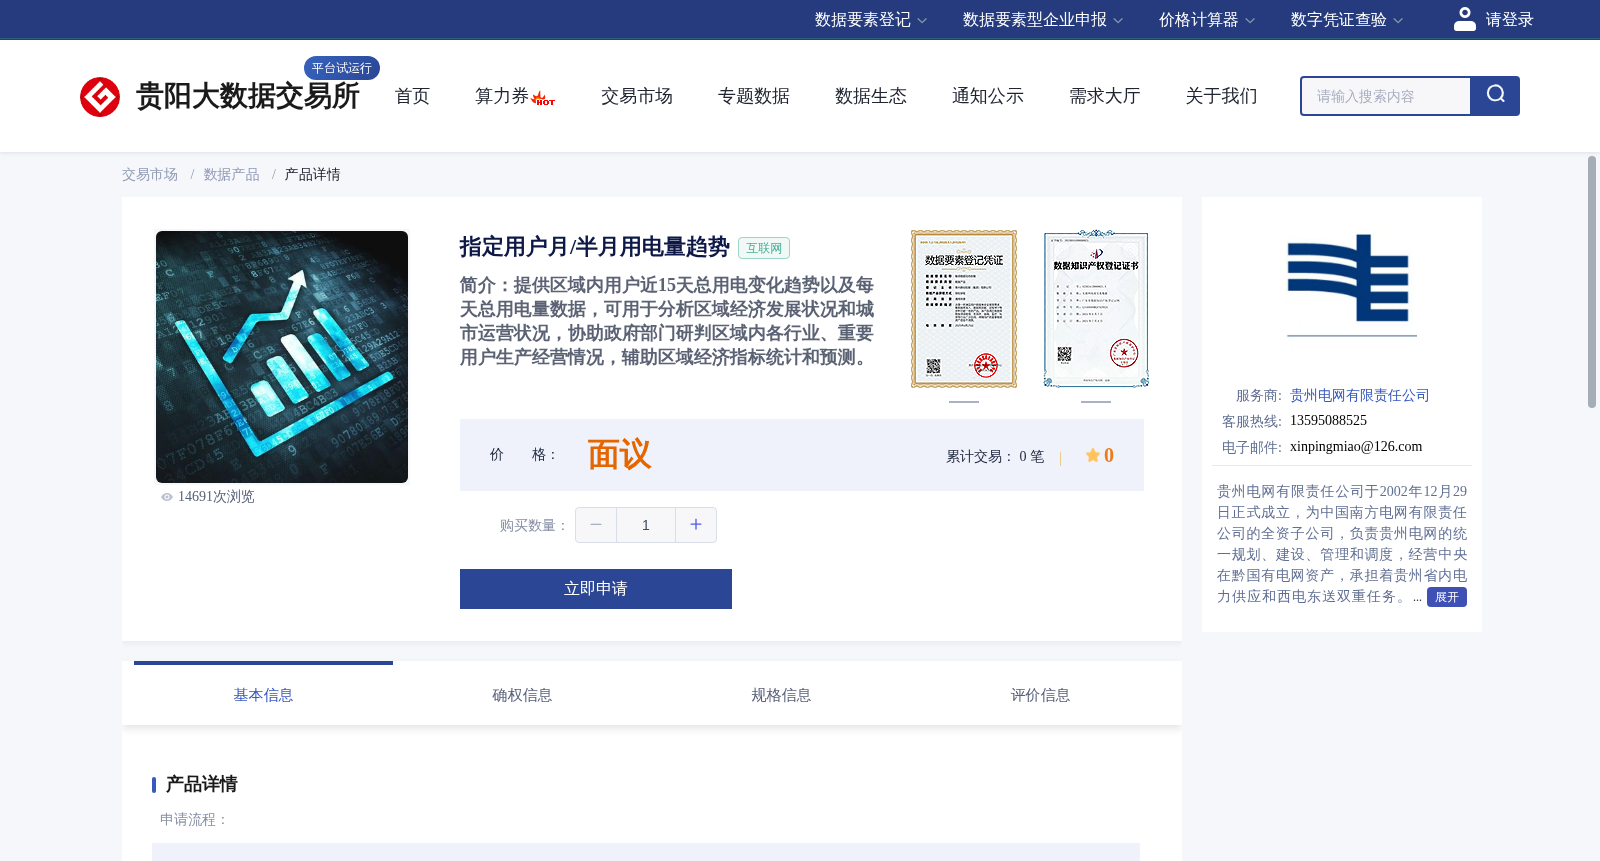Switch to the 确权信息 tab

coord(522,695)
